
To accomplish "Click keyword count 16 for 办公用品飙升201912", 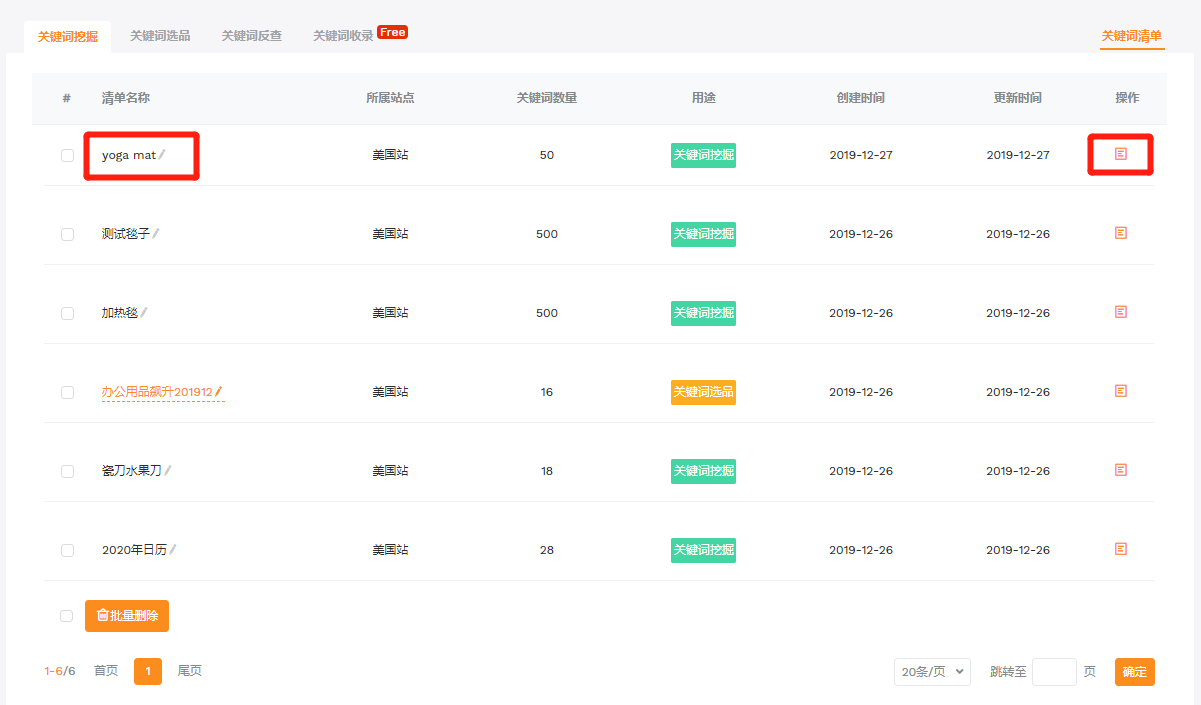I will pos(546,392).
